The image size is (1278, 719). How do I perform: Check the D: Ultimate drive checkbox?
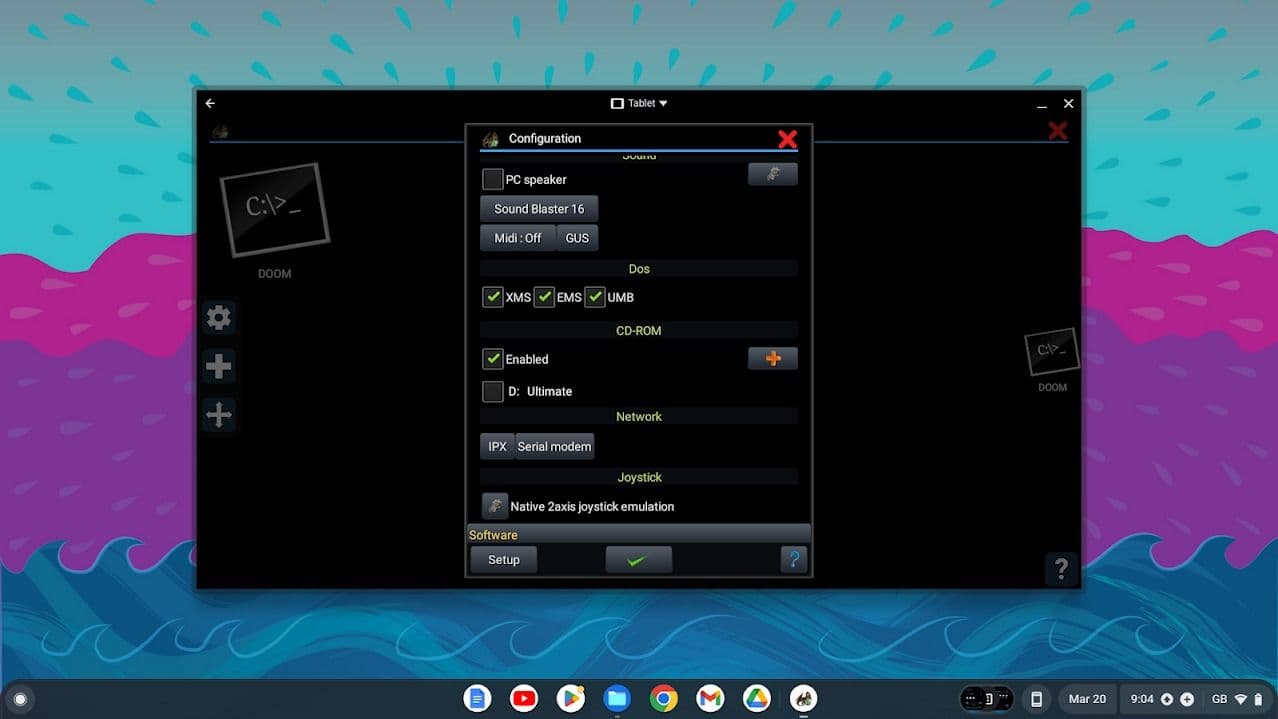pos(492,391)
